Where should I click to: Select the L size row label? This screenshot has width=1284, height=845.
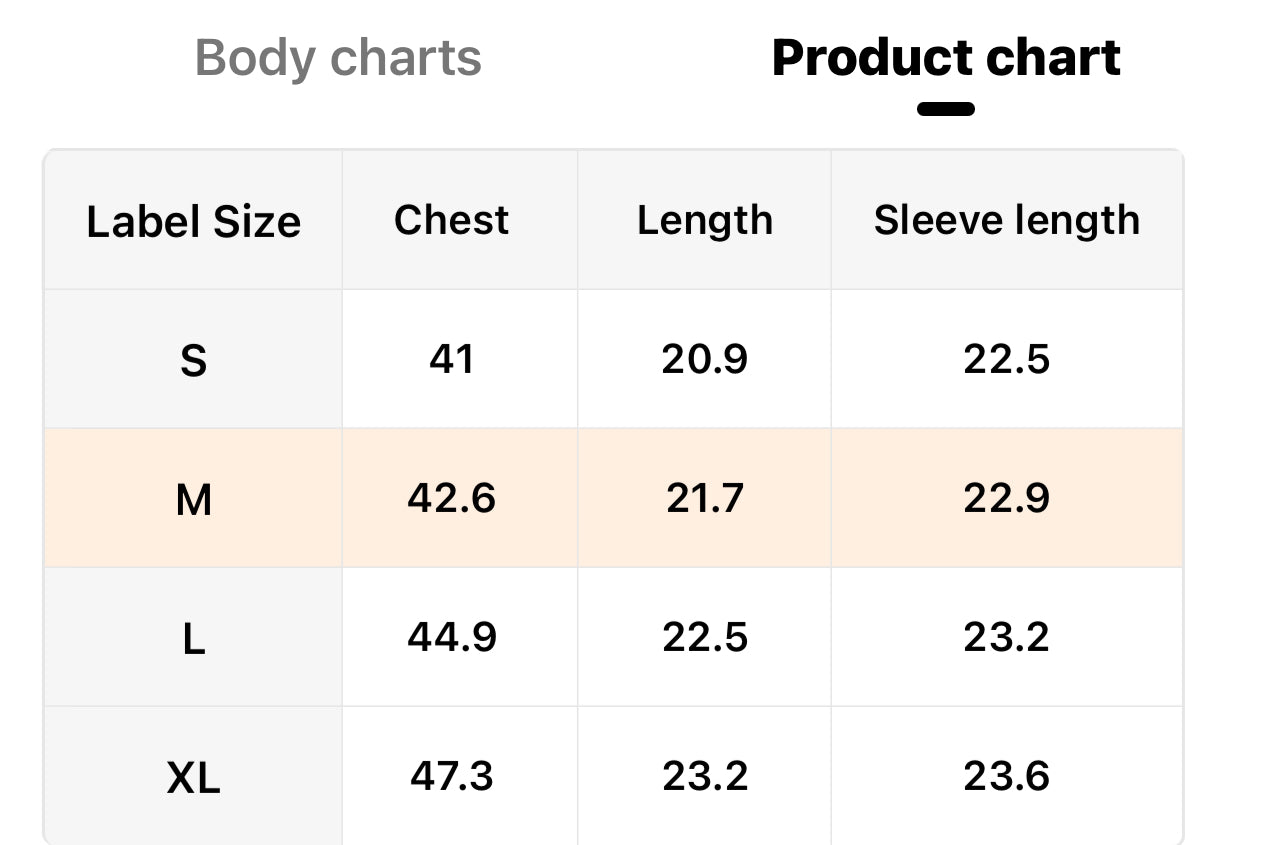point(193,637)
